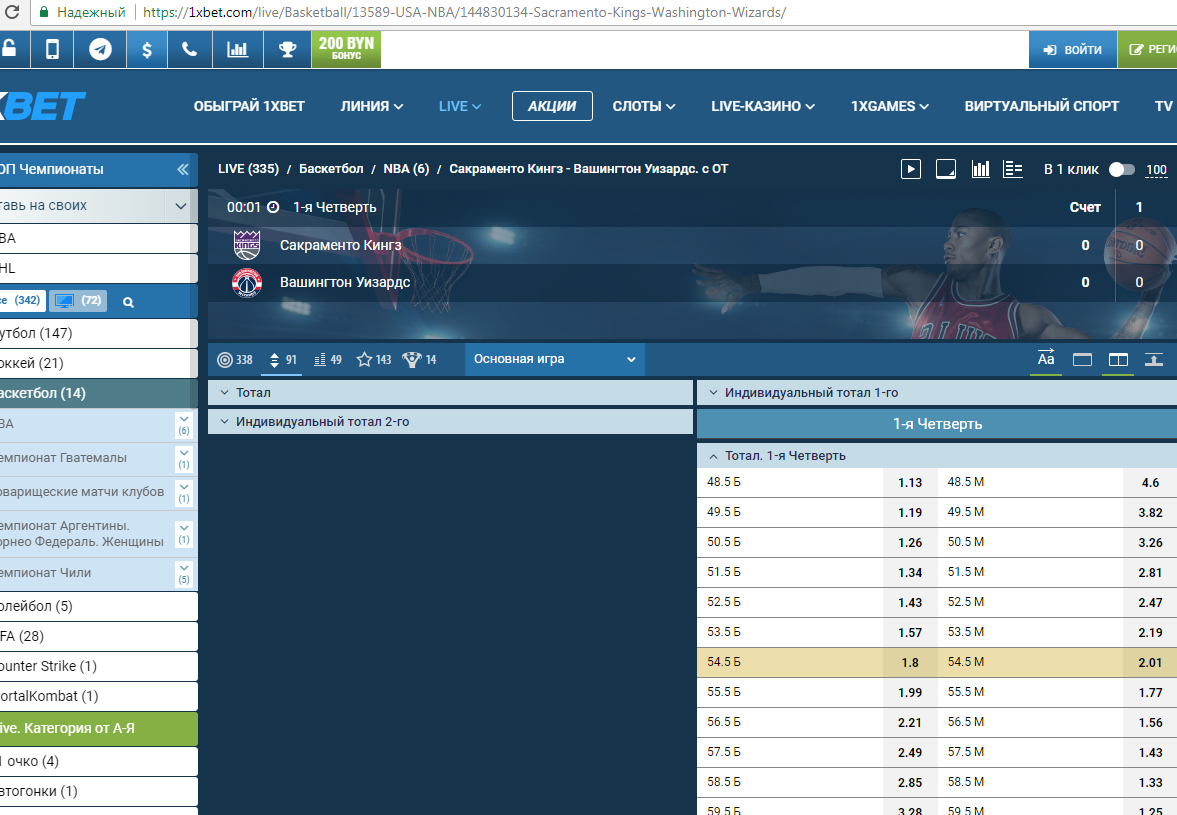
Task: Click the dollar payments icon
Action: click(x=147, y=50)
